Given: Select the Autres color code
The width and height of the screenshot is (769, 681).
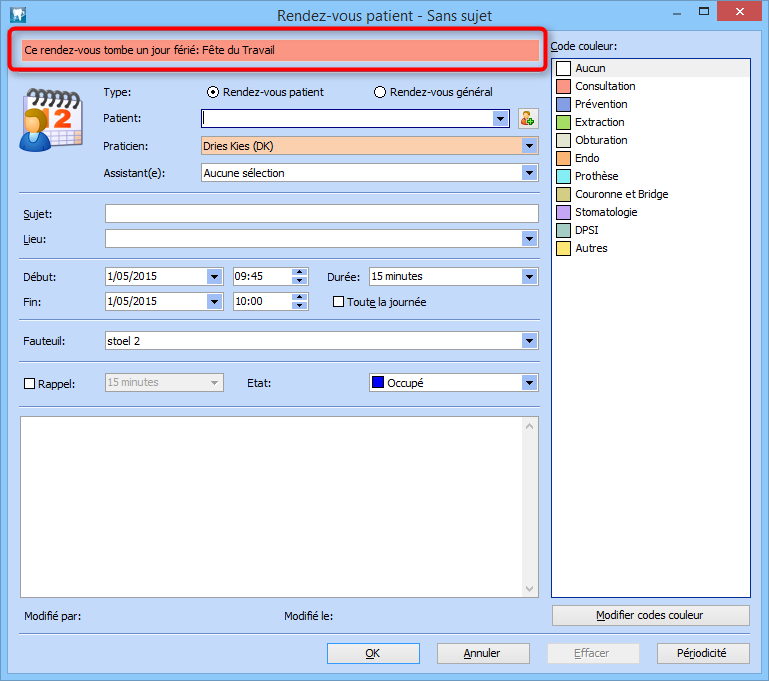Looking at the screenshot, I should [651, 248].
